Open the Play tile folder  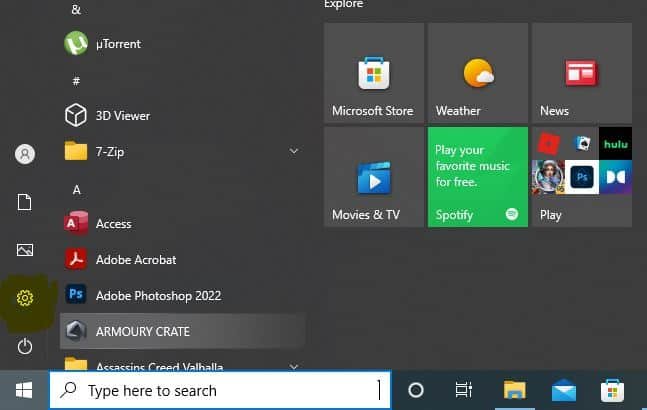(582, 177)
